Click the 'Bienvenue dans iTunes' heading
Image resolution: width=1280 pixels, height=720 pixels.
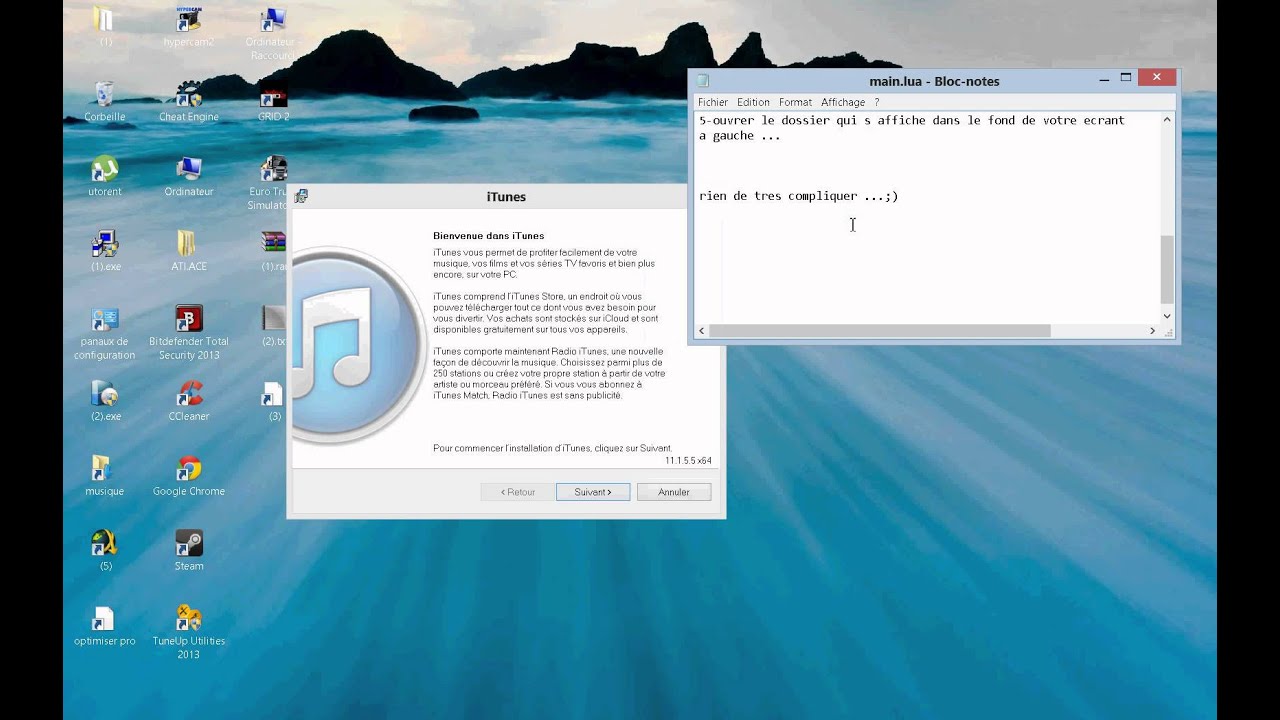pos(489,236)
